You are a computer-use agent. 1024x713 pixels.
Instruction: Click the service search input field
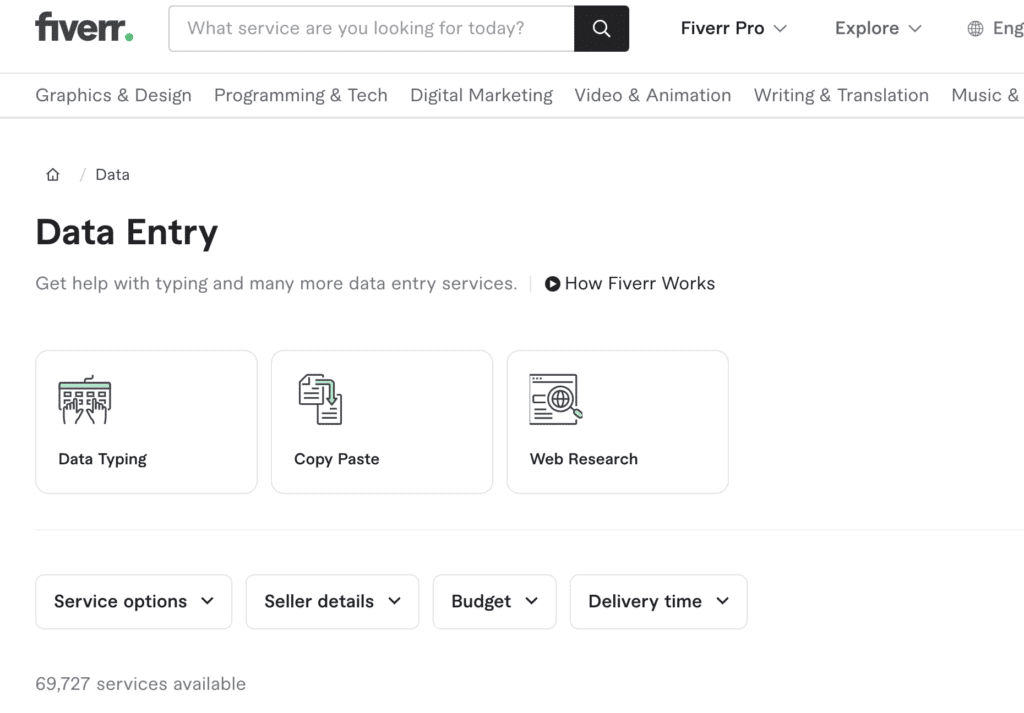pos(370,28)
